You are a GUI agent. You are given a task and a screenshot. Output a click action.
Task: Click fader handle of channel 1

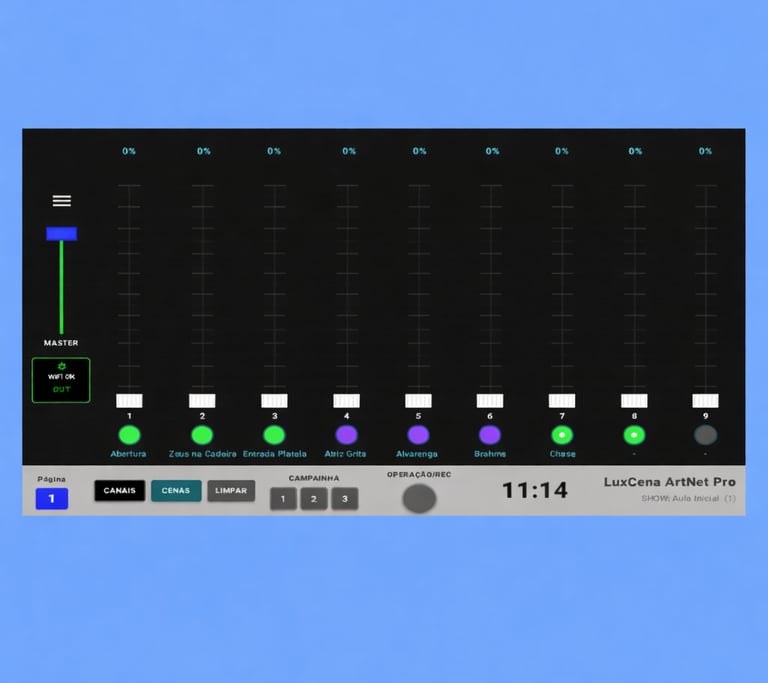[x=129, y=401]
